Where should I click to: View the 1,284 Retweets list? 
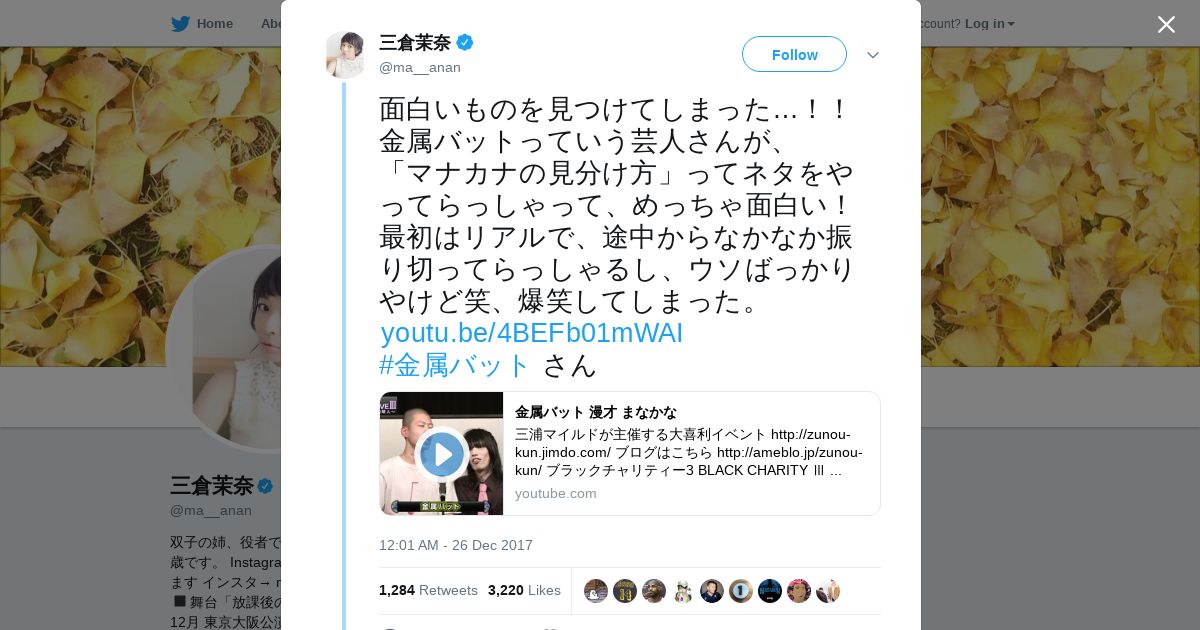pyautogui.click(x=428, y=590)
